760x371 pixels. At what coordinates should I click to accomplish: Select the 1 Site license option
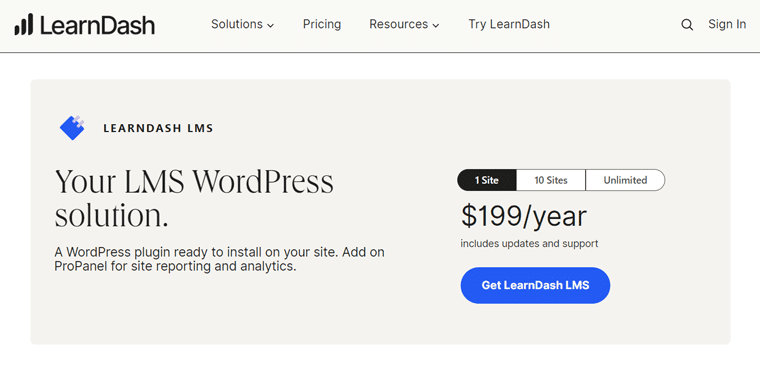[x=487, y=180]
